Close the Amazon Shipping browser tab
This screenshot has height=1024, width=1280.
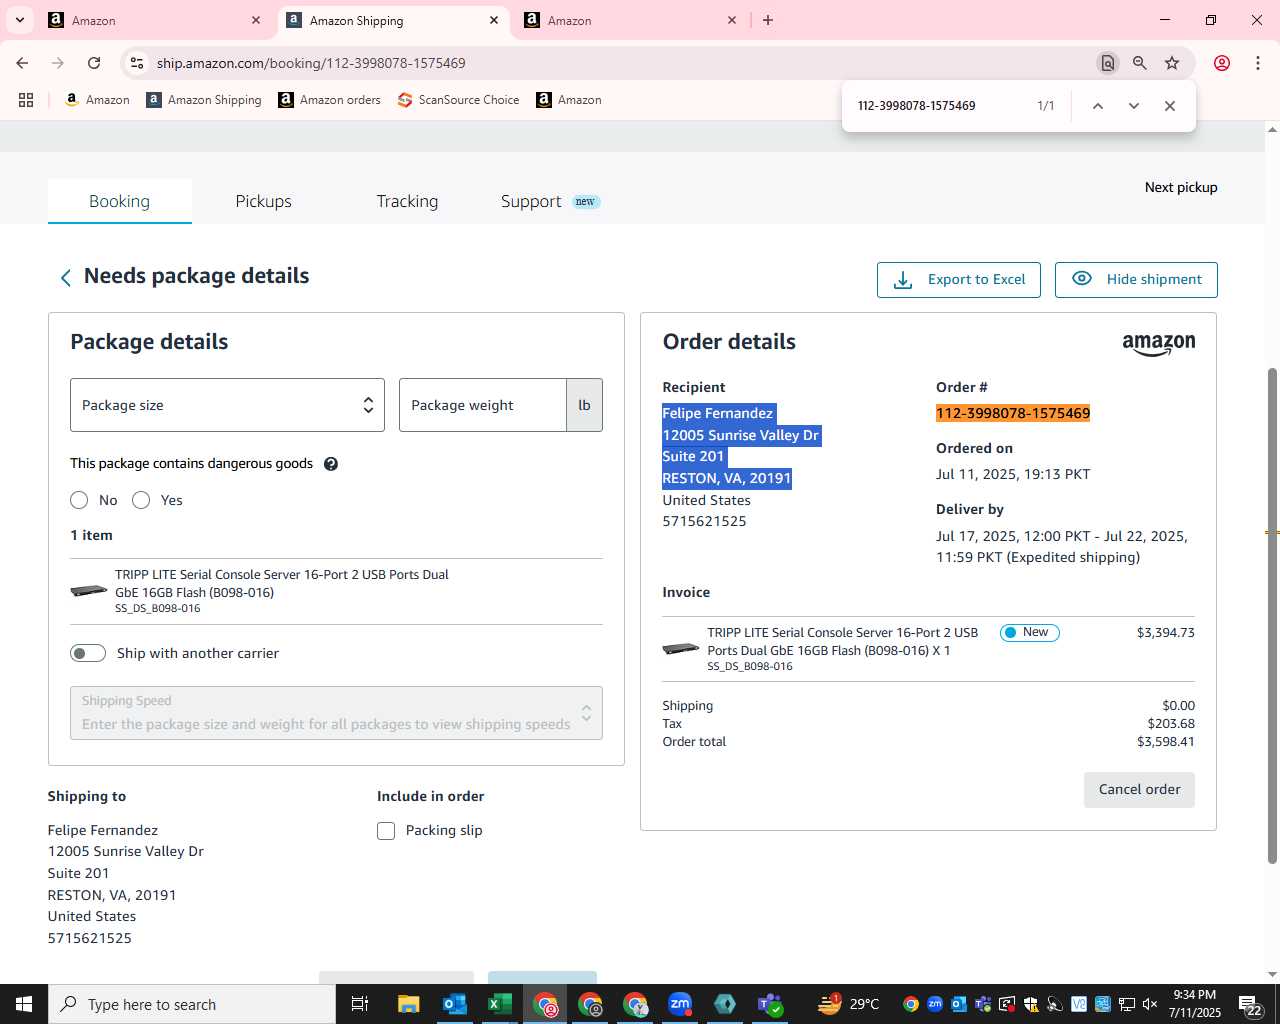pos(494,20)
